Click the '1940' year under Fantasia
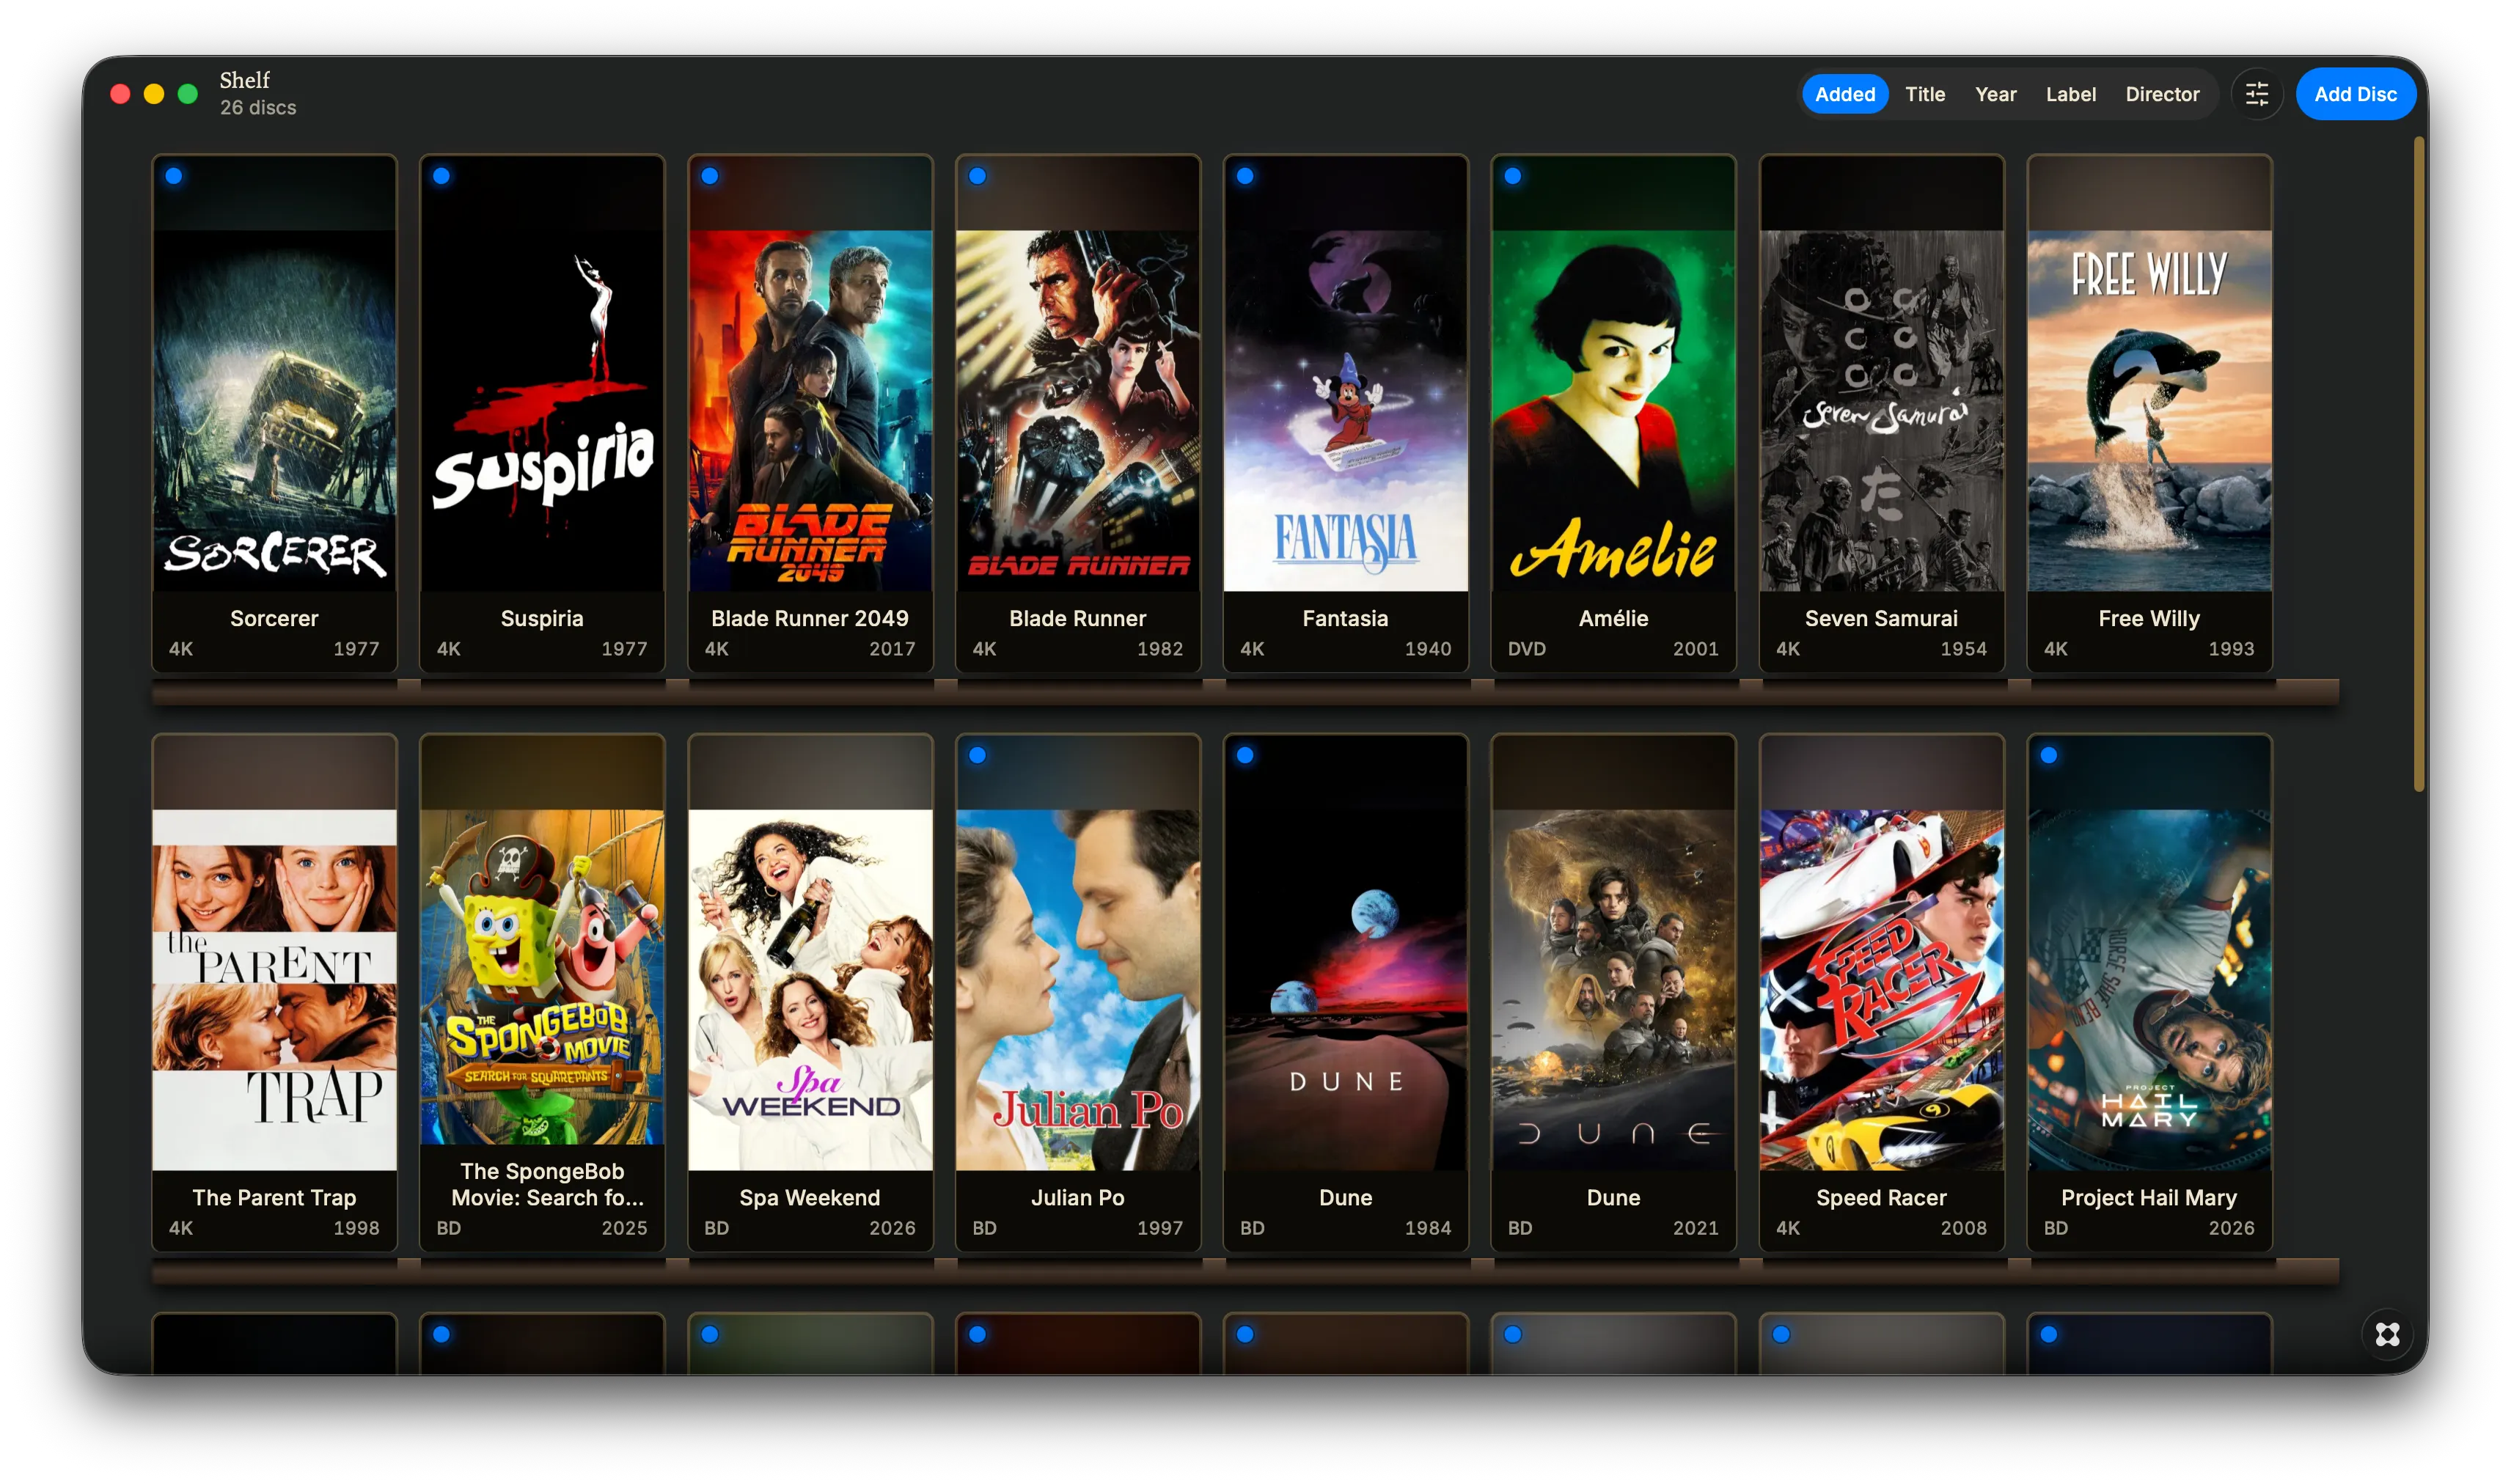2511x1484 pixels. (1427, 648)
